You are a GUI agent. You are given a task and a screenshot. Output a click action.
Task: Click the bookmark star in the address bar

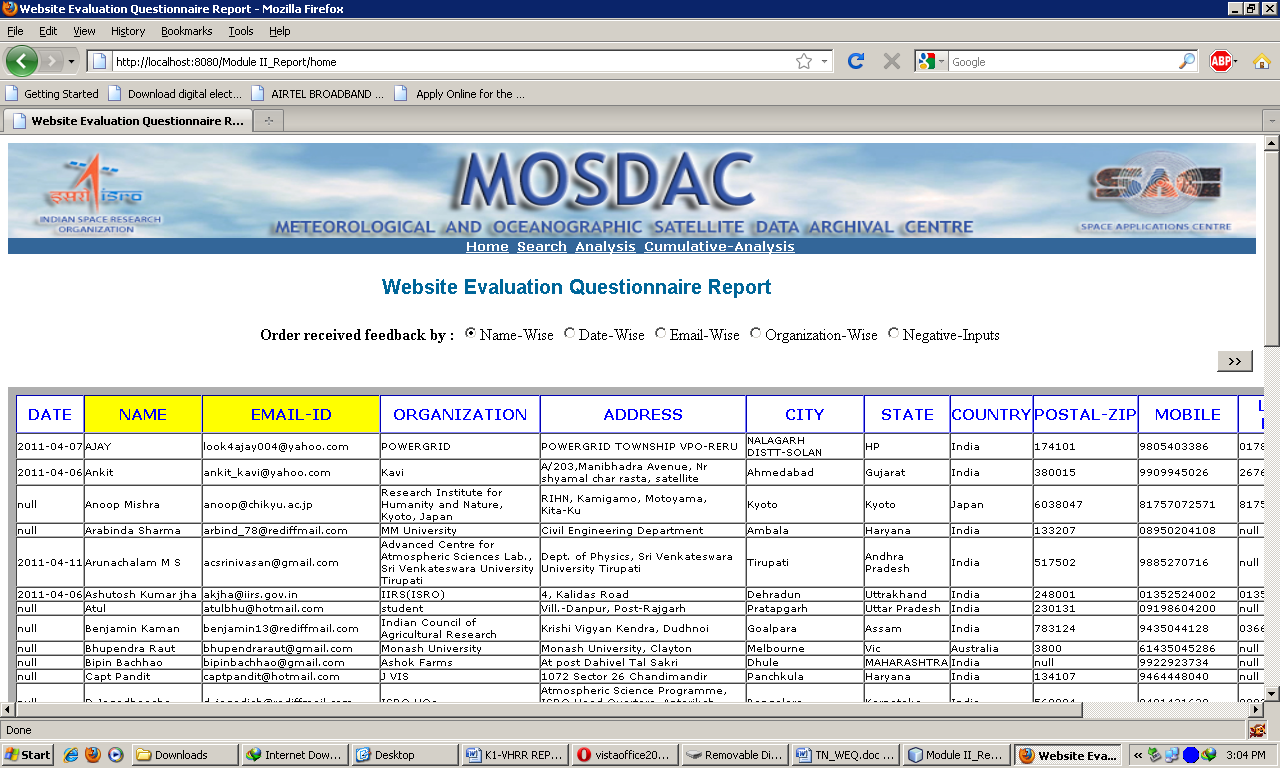pyautogui.click(x=804, y=61)
